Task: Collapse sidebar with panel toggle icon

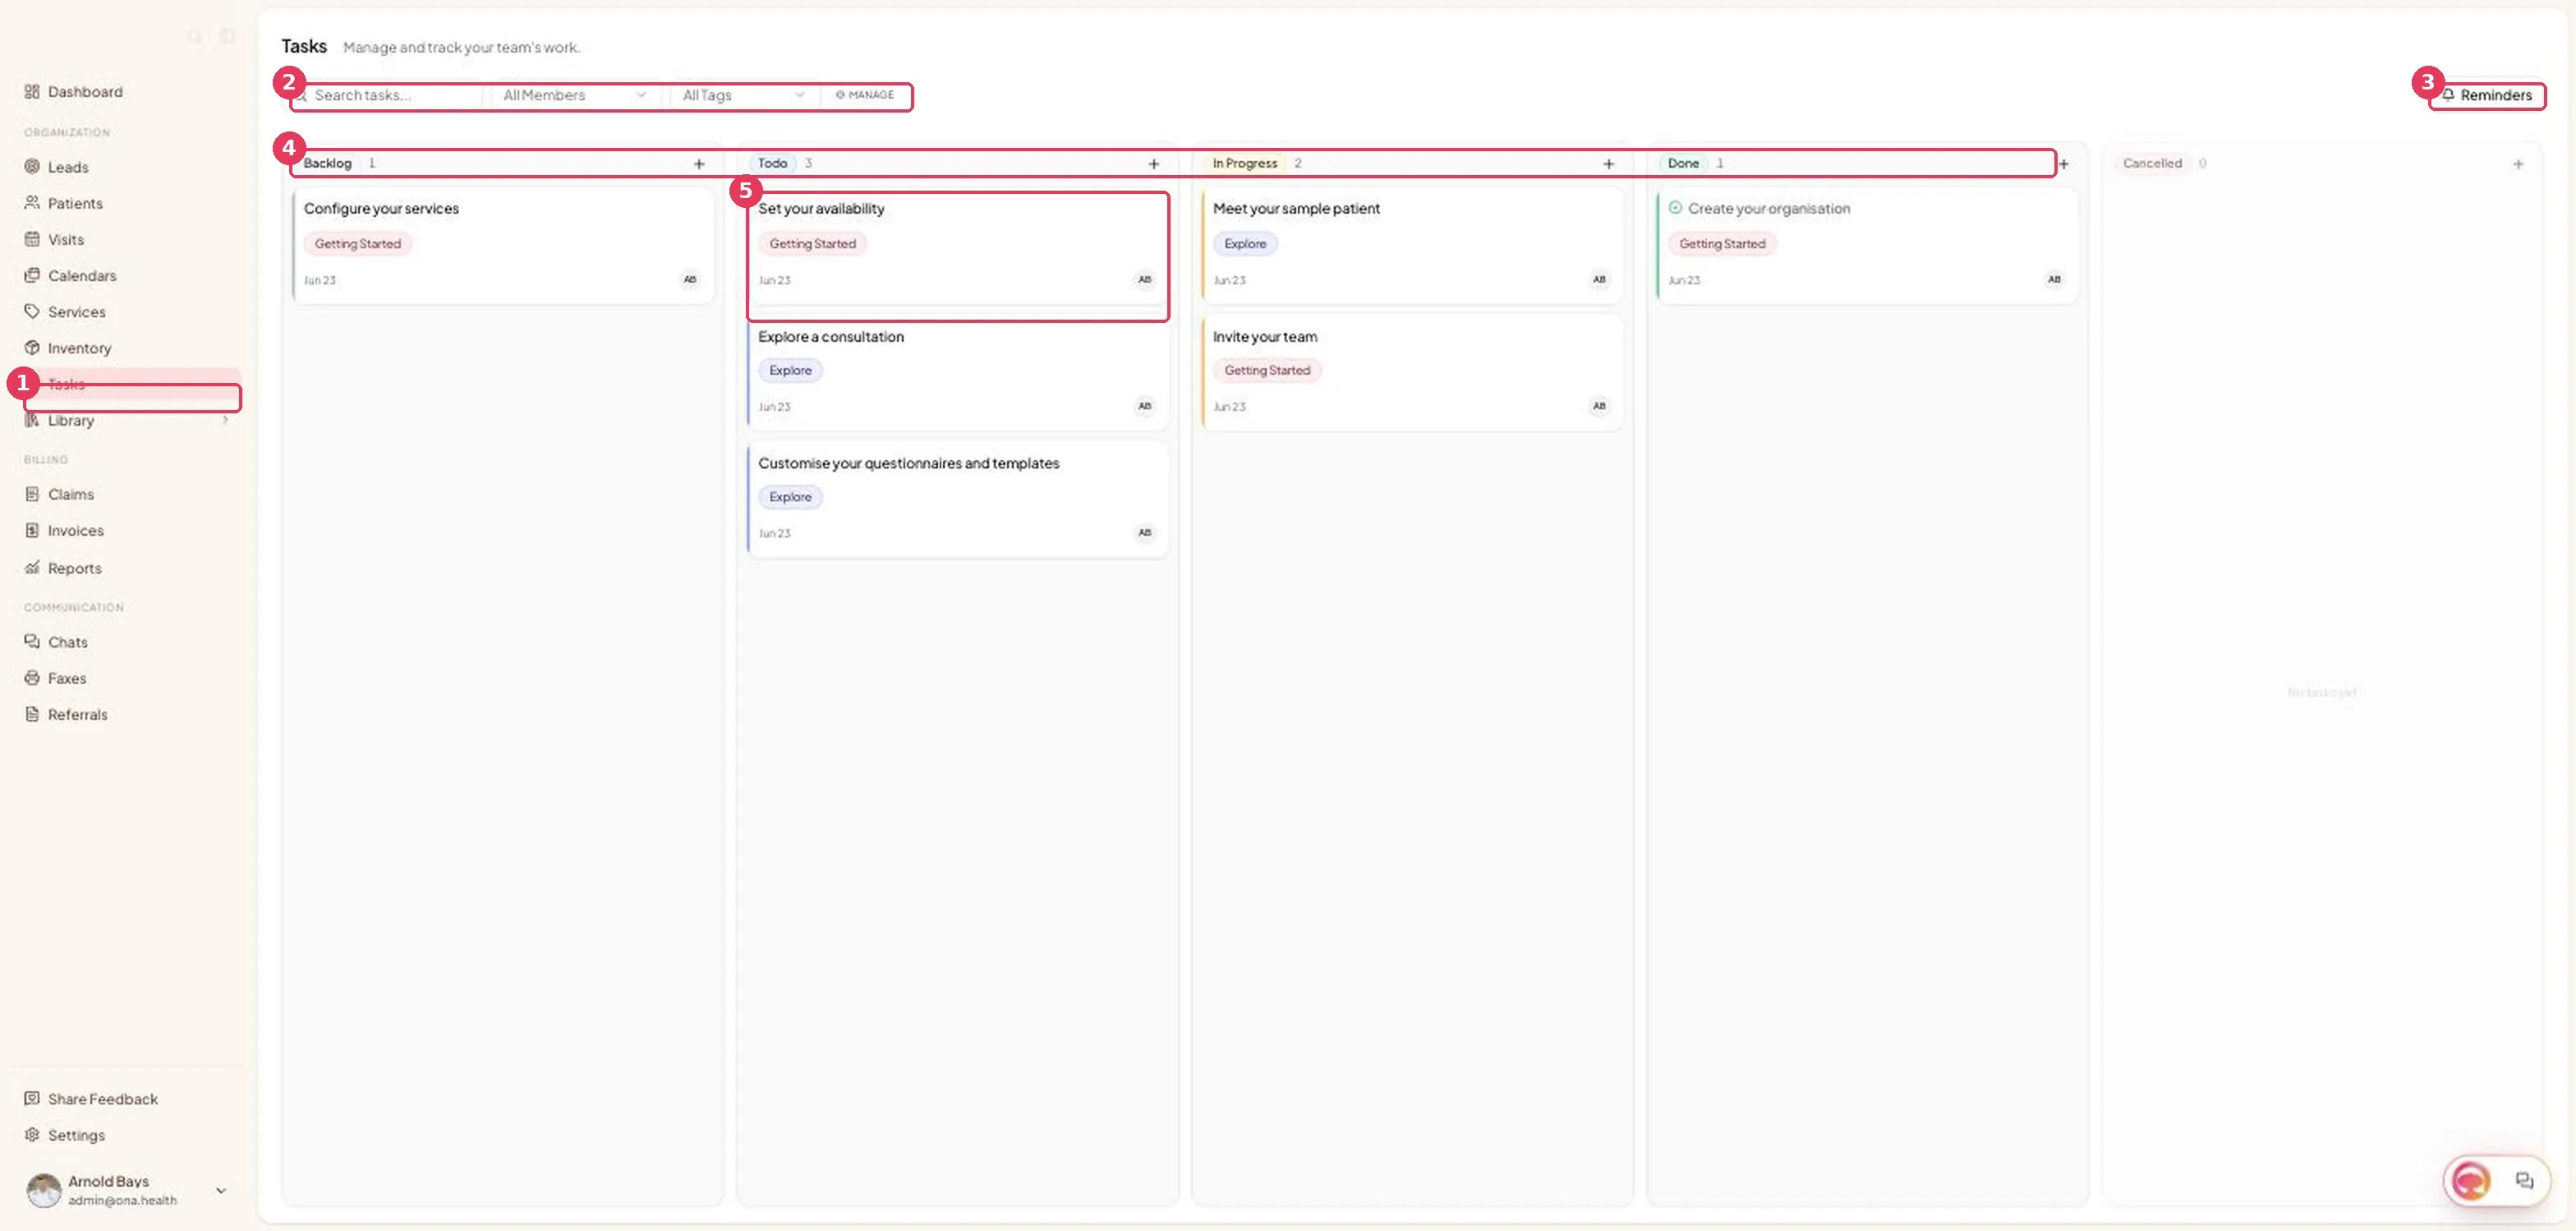Action: [227, 37]
